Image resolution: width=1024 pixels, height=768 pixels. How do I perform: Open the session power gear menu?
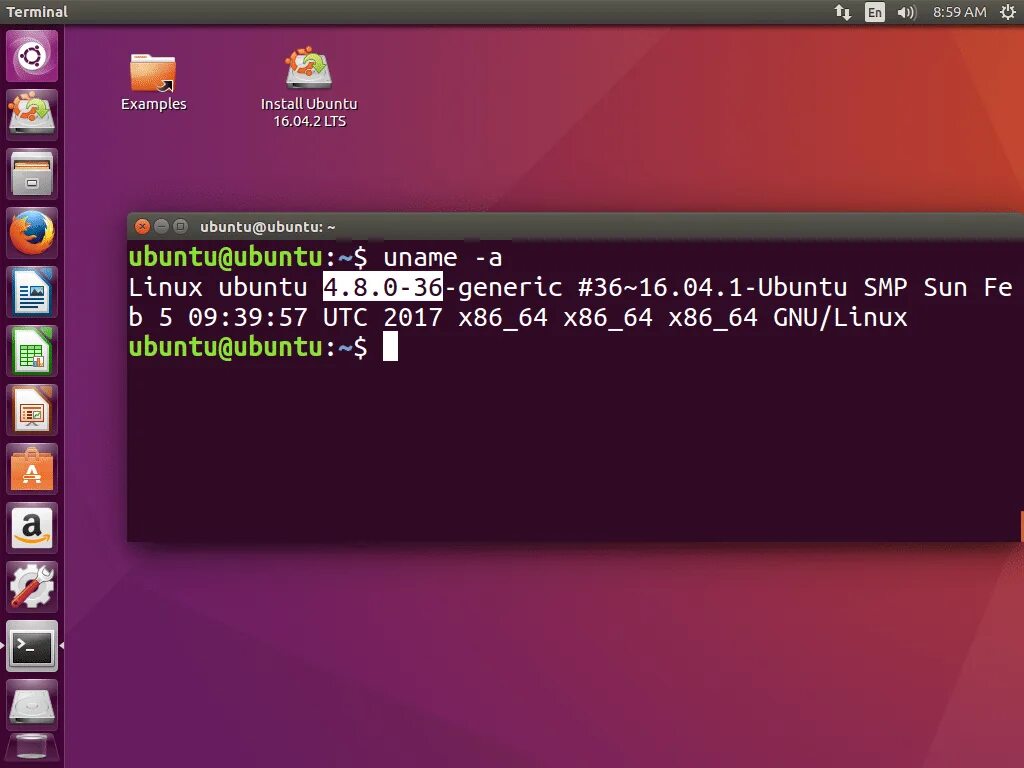coord(1008,12)
